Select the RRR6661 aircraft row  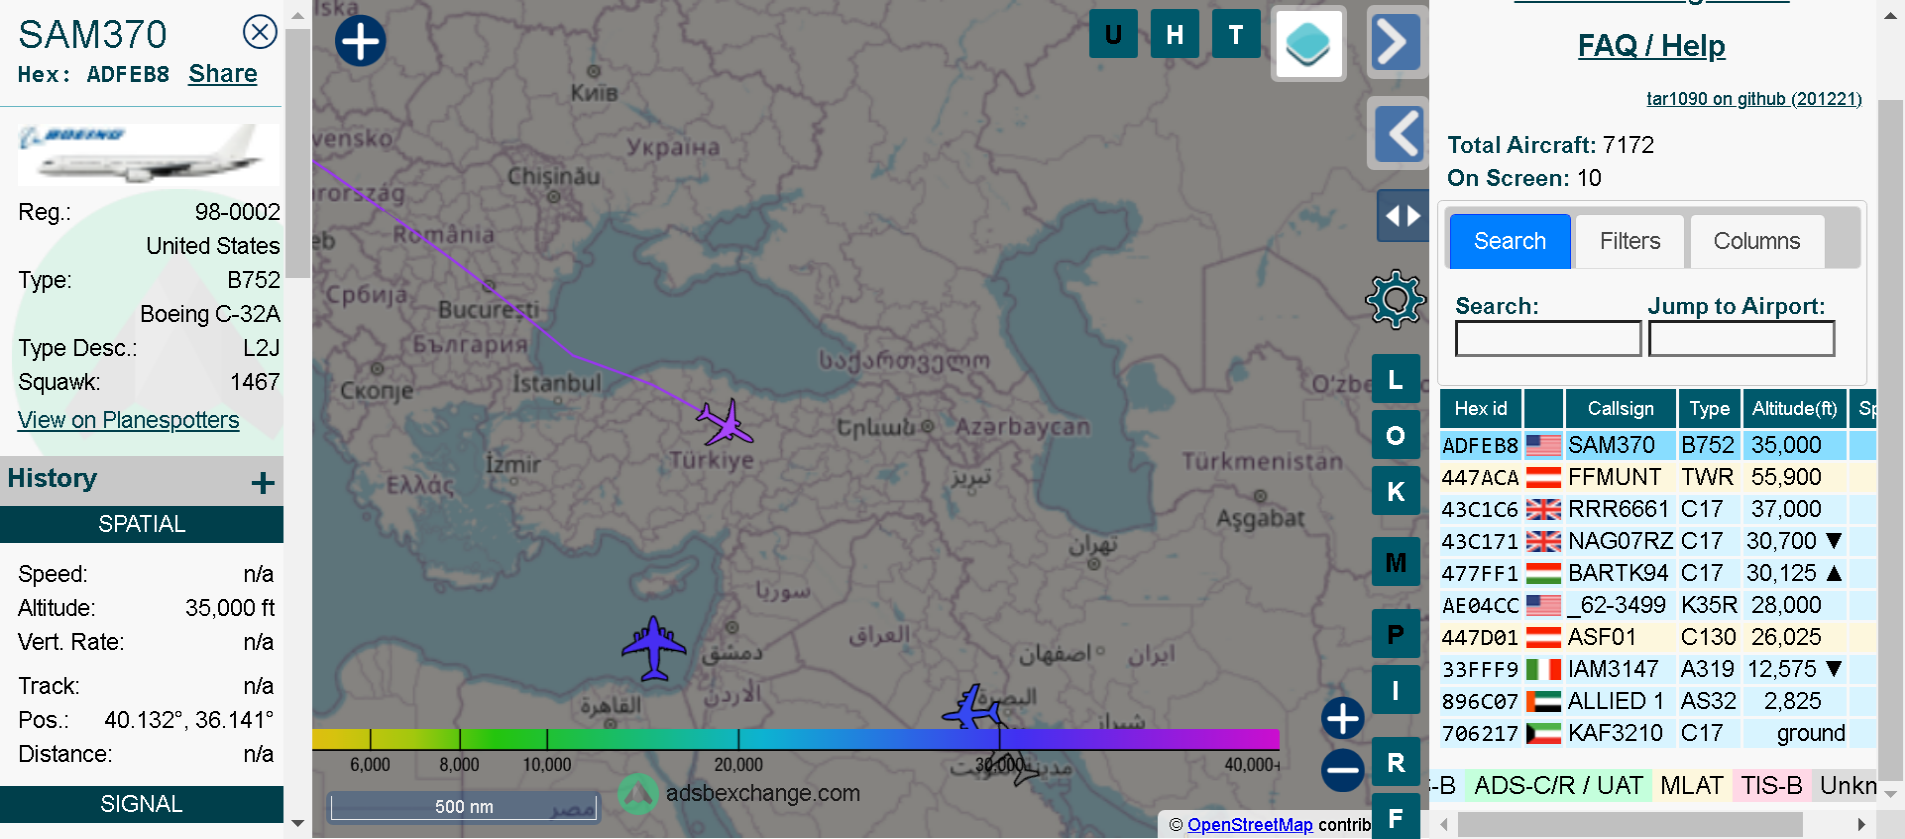tap(1658, 509)
